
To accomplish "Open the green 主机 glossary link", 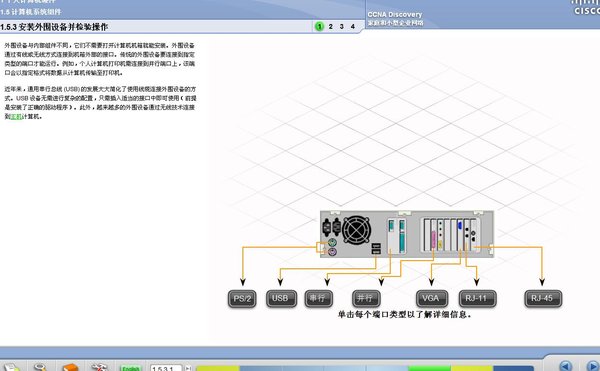I will [16, 117].
